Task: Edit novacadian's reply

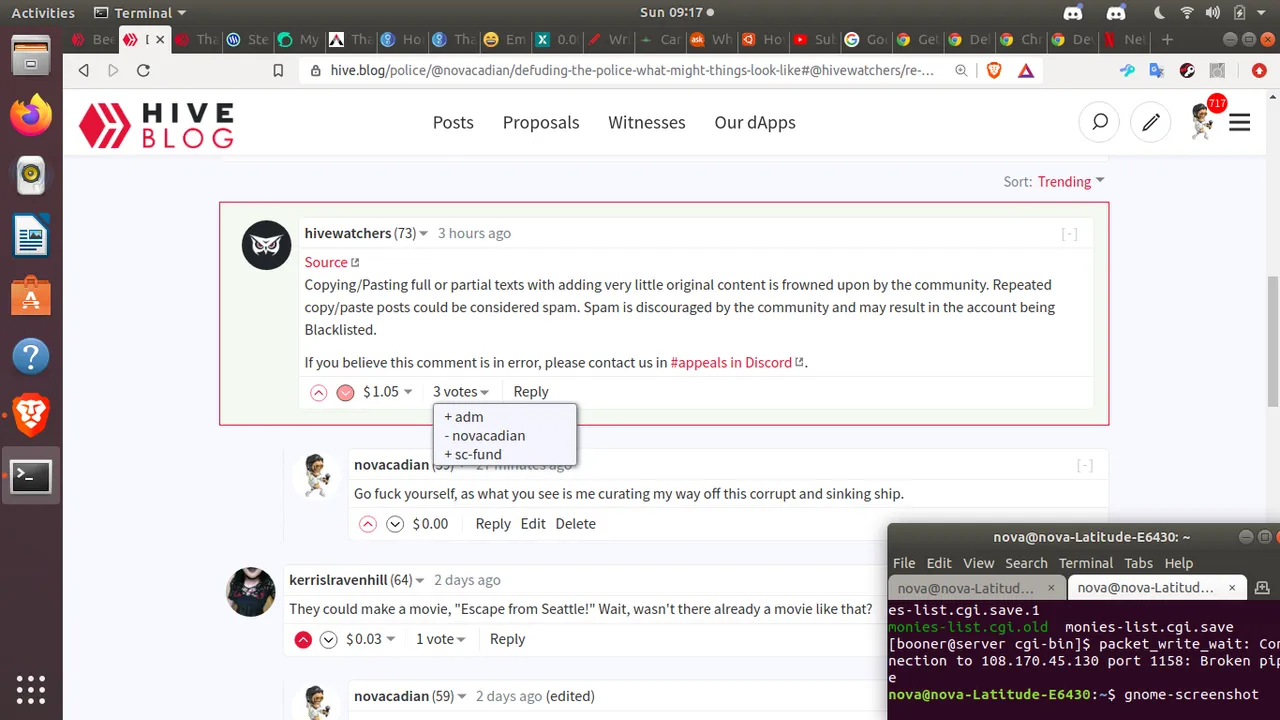Action: (x=533, y=524)
